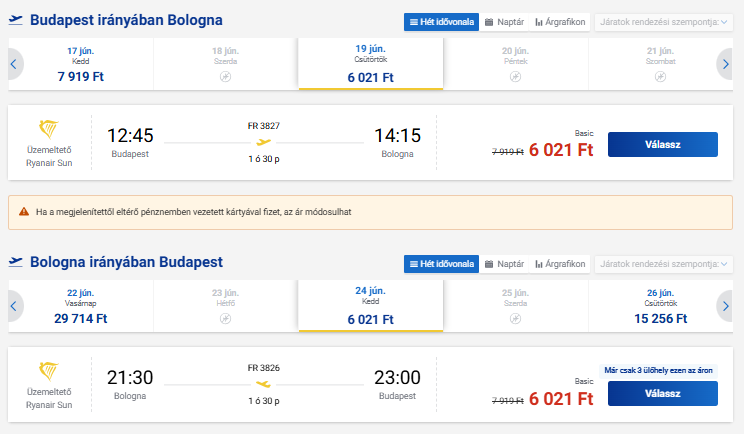Viewport: 744px width, 434px height.
Task: Select 17 jún. outbound date for 7 919 Ft
Action: (81, 64)
